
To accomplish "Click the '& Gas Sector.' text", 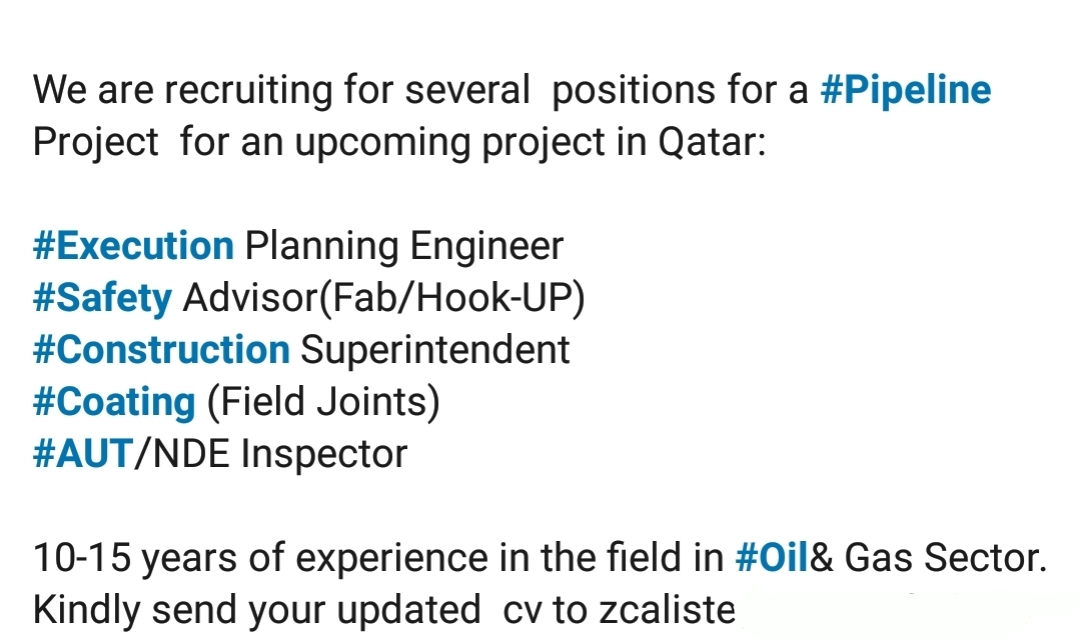I will 928,557.
